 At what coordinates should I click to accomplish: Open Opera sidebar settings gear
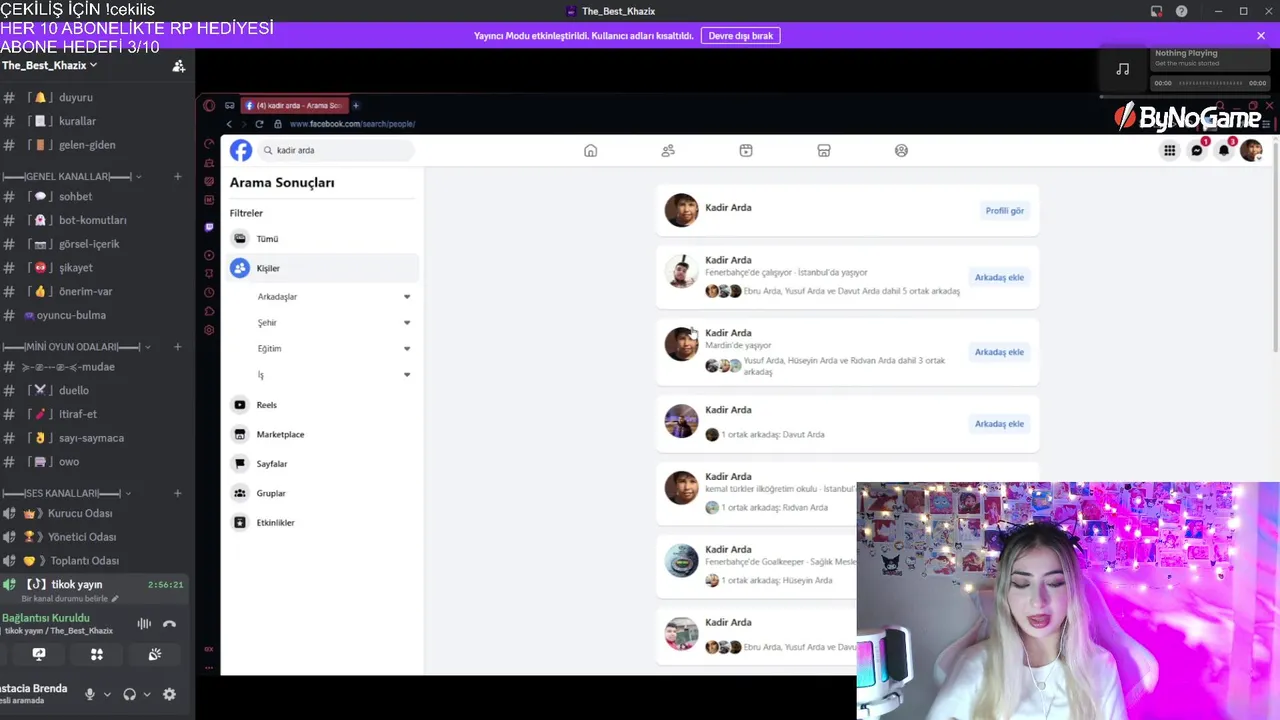pos(209,330)
